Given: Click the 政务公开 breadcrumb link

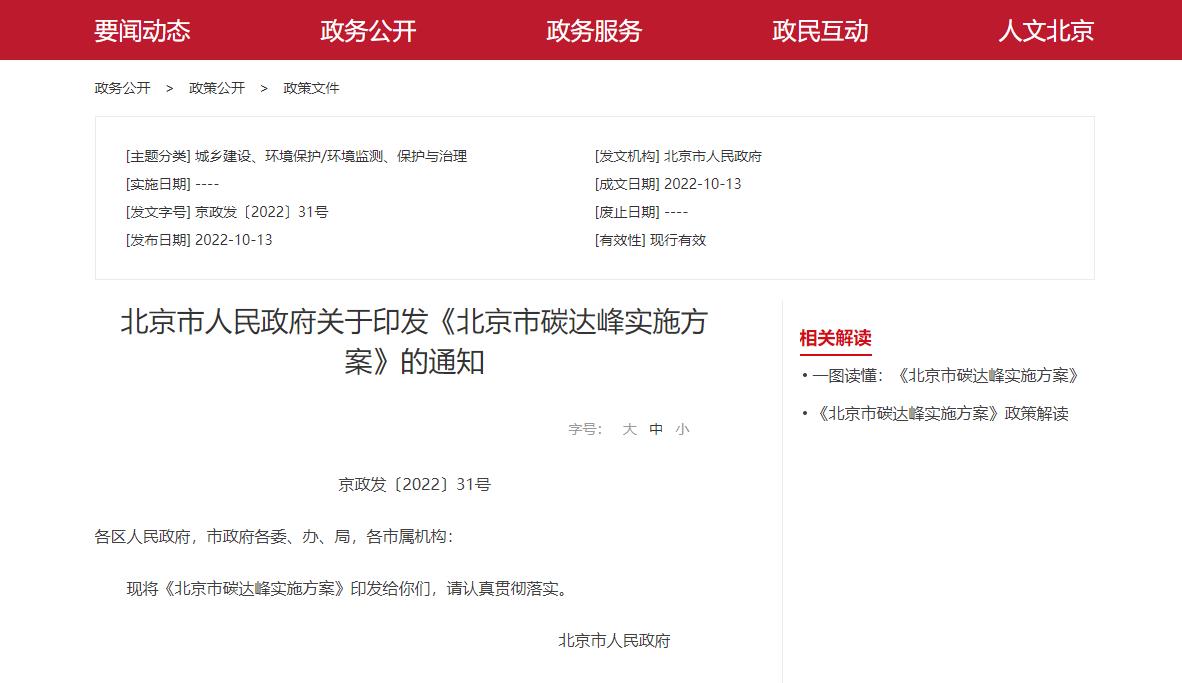Looking at the screenshot, I should (122, 88).
